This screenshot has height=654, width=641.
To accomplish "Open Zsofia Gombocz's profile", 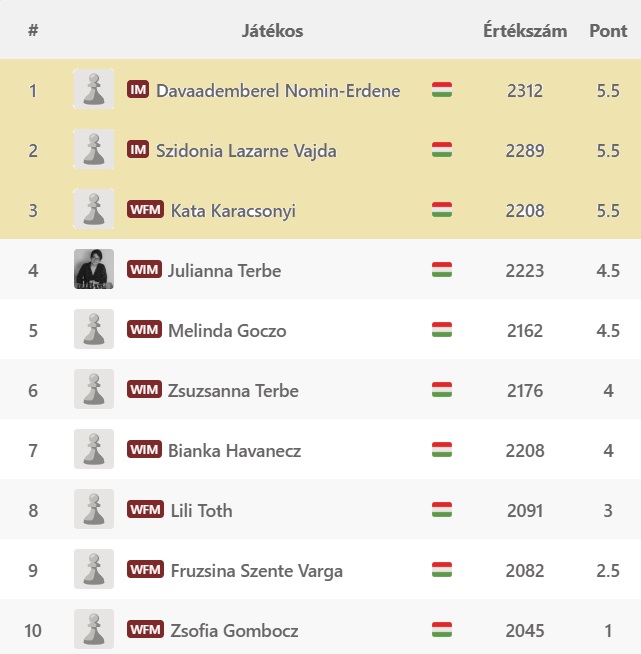I will pos(234,630).
